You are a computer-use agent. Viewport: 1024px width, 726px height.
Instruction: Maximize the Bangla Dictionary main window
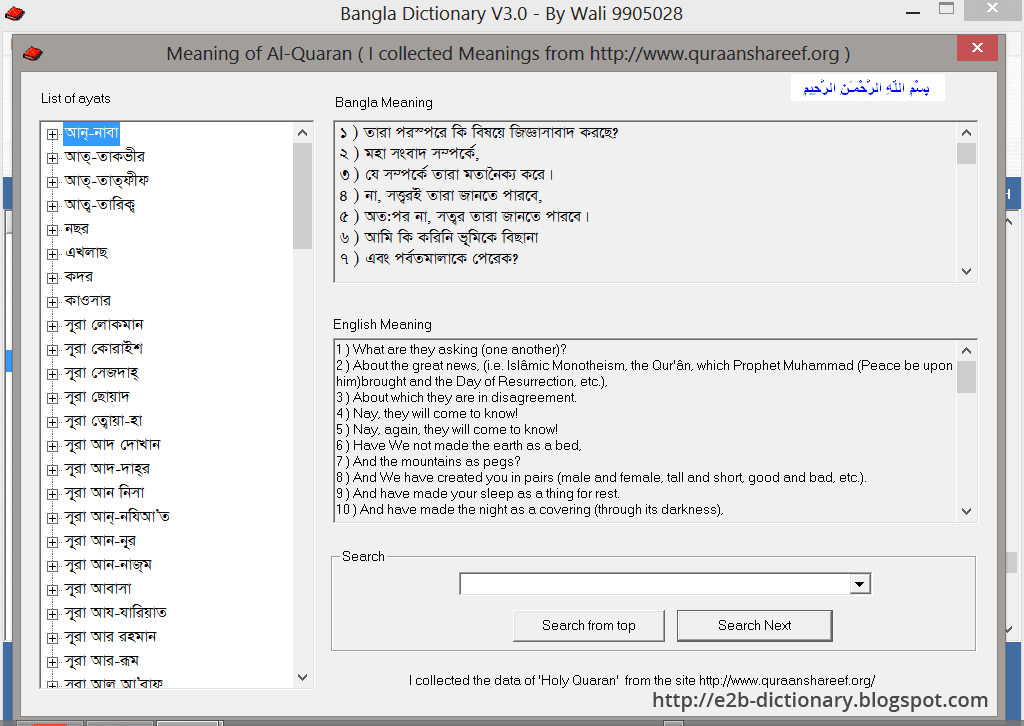pyautogui.click(x=946, y=9)
